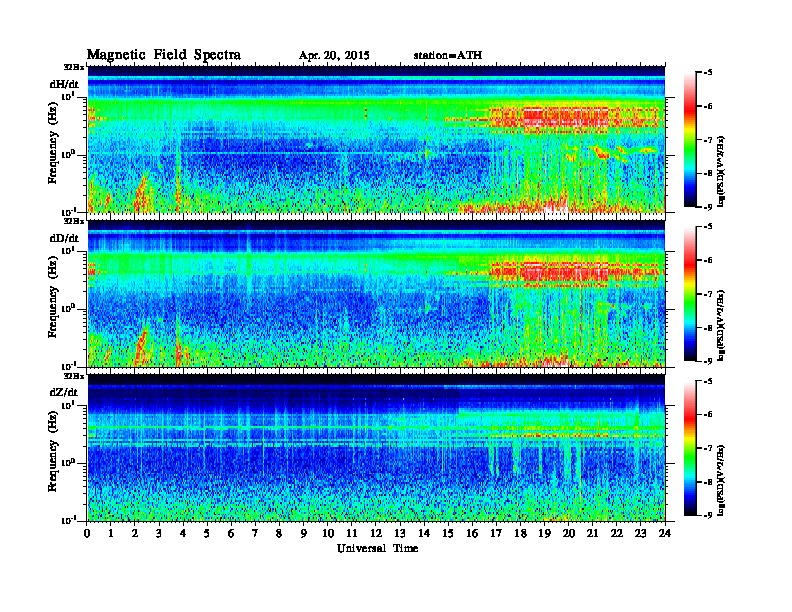Click the log(PSD) label beside dH/dt color scale
This screenshot has width=792, height=612.
tap(723, 171)
